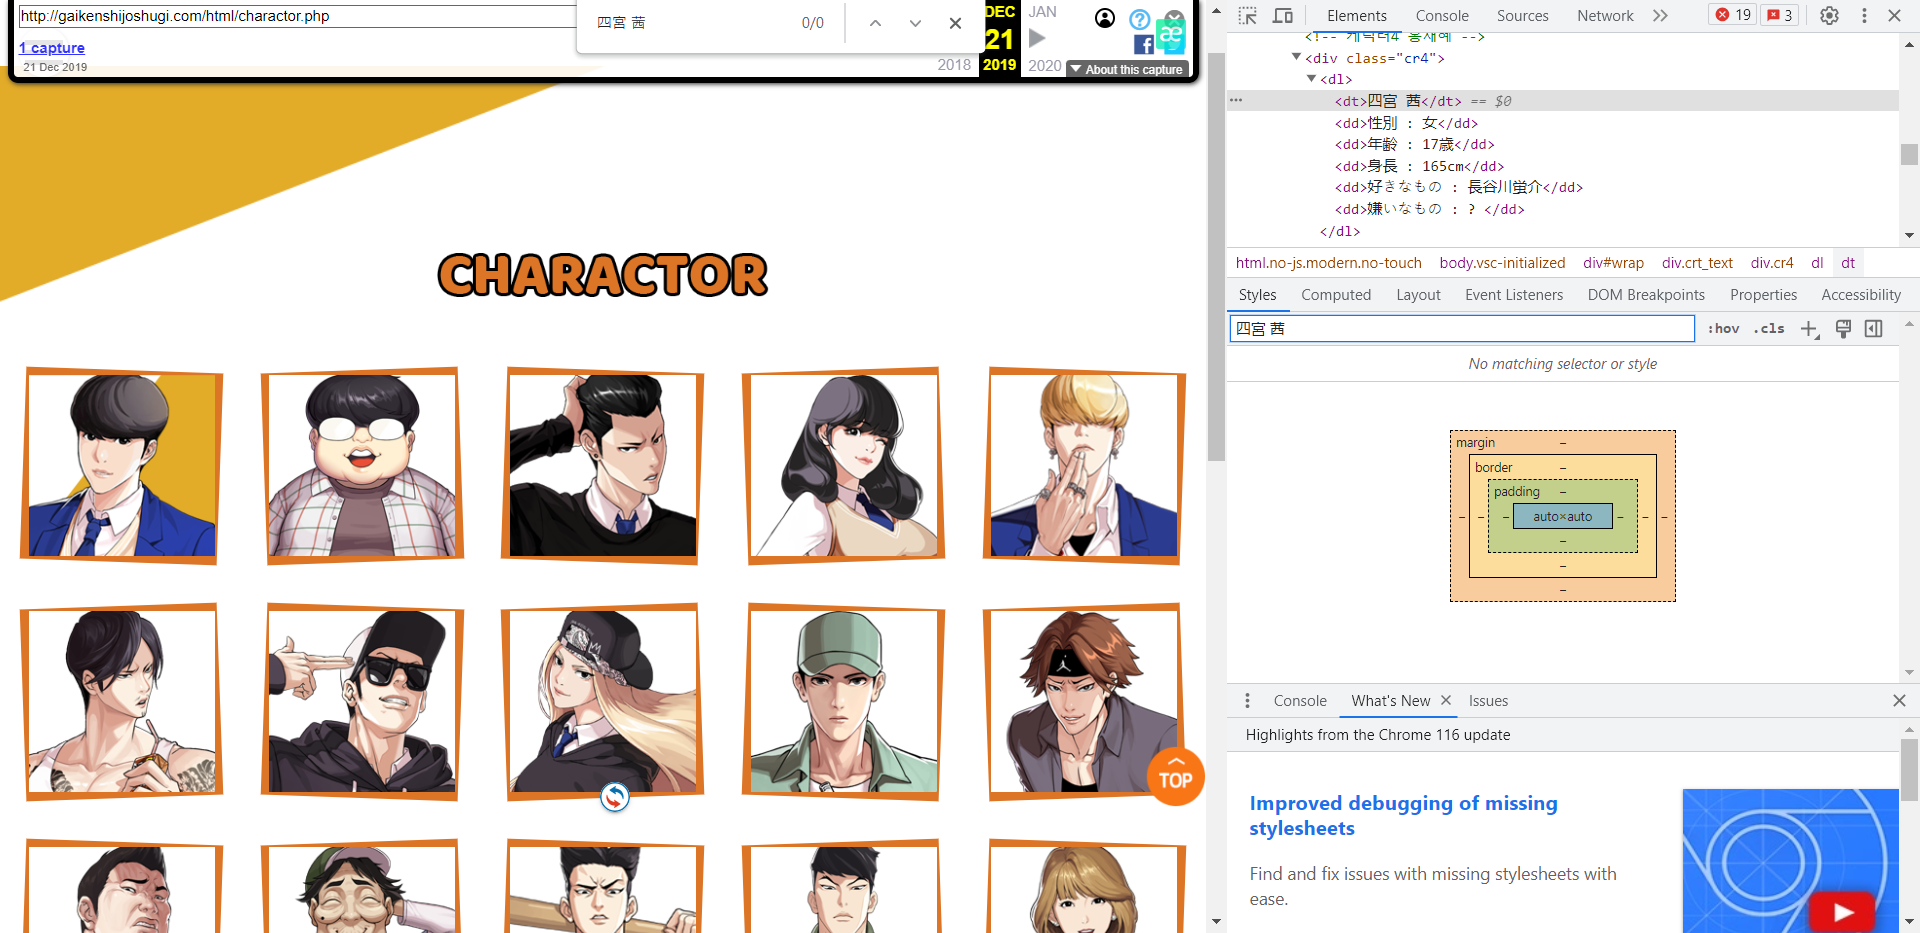Click the 3 issues counter badge
The width and height of the screenshot is (1920, 933).
pyautogui.click(x=1780, y=15)
